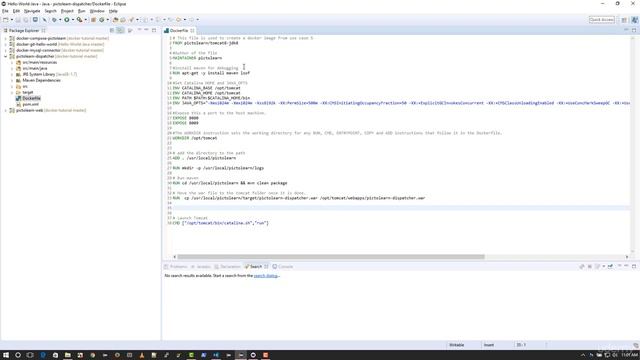The height and width of the screenshot is (360, 640).
Task: Click the New Java Class icon
Action: [x=102, y=20]
